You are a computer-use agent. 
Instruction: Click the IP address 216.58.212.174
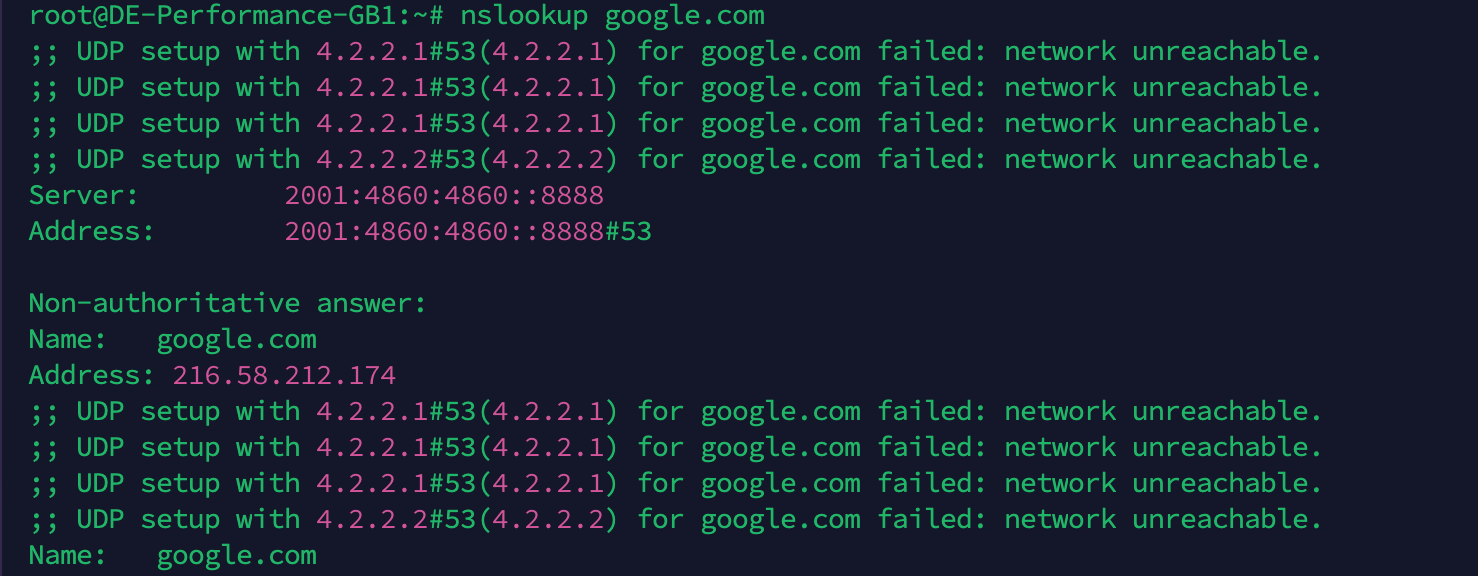tap(284, 375)
